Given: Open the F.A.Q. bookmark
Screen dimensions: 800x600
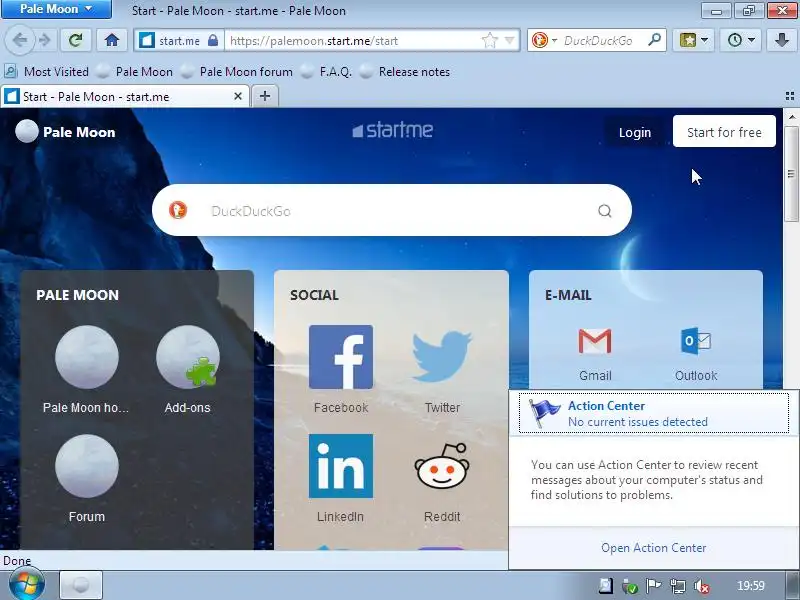Looking at the screenshot, I should click(x=327, y=72).
